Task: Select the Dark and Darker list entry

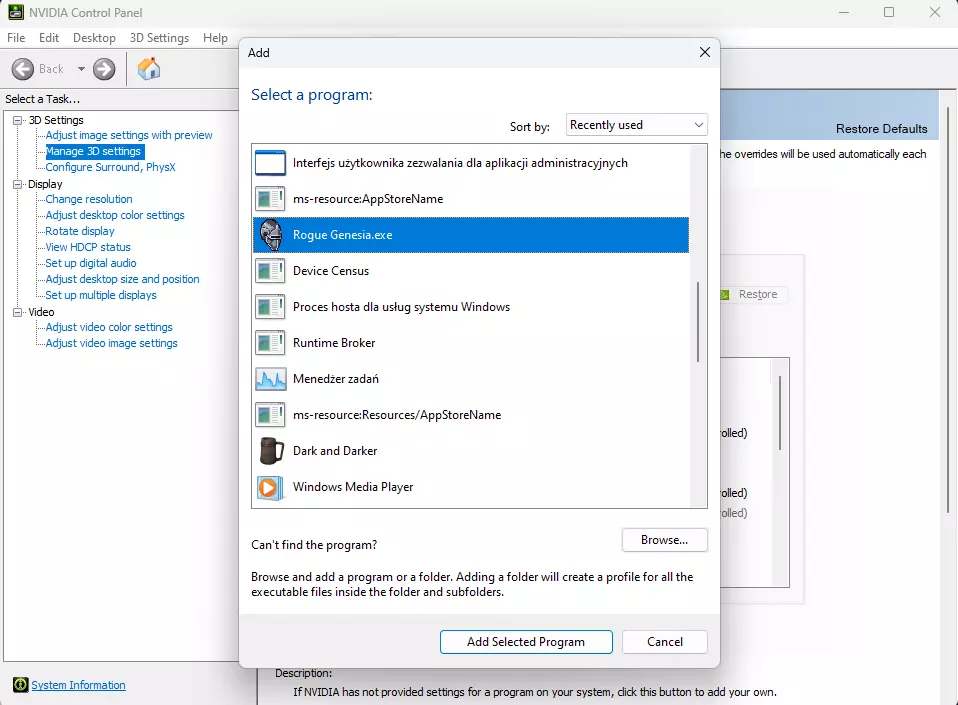Action: (471, 451)
